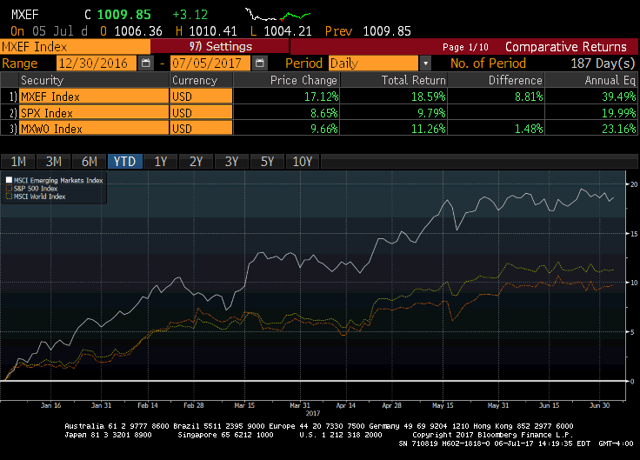640x460 pixels.
Task: Click MXWO price change 9.66%
Action: pyautogui.click(x=324, y=129)
